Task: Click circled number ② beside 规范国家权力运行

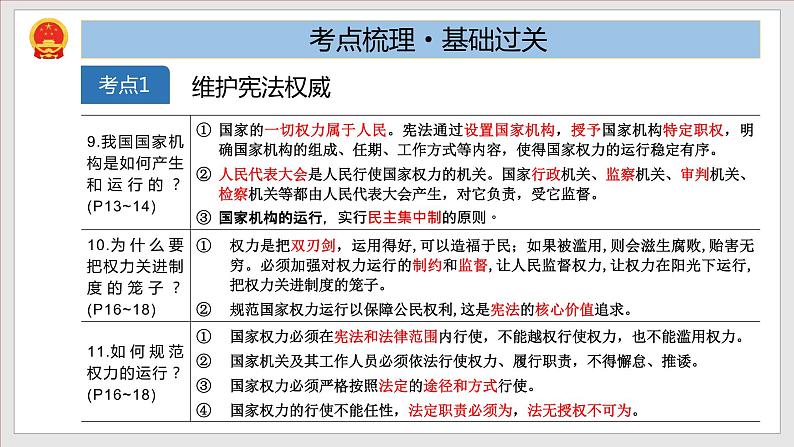Action: [202, 307]
